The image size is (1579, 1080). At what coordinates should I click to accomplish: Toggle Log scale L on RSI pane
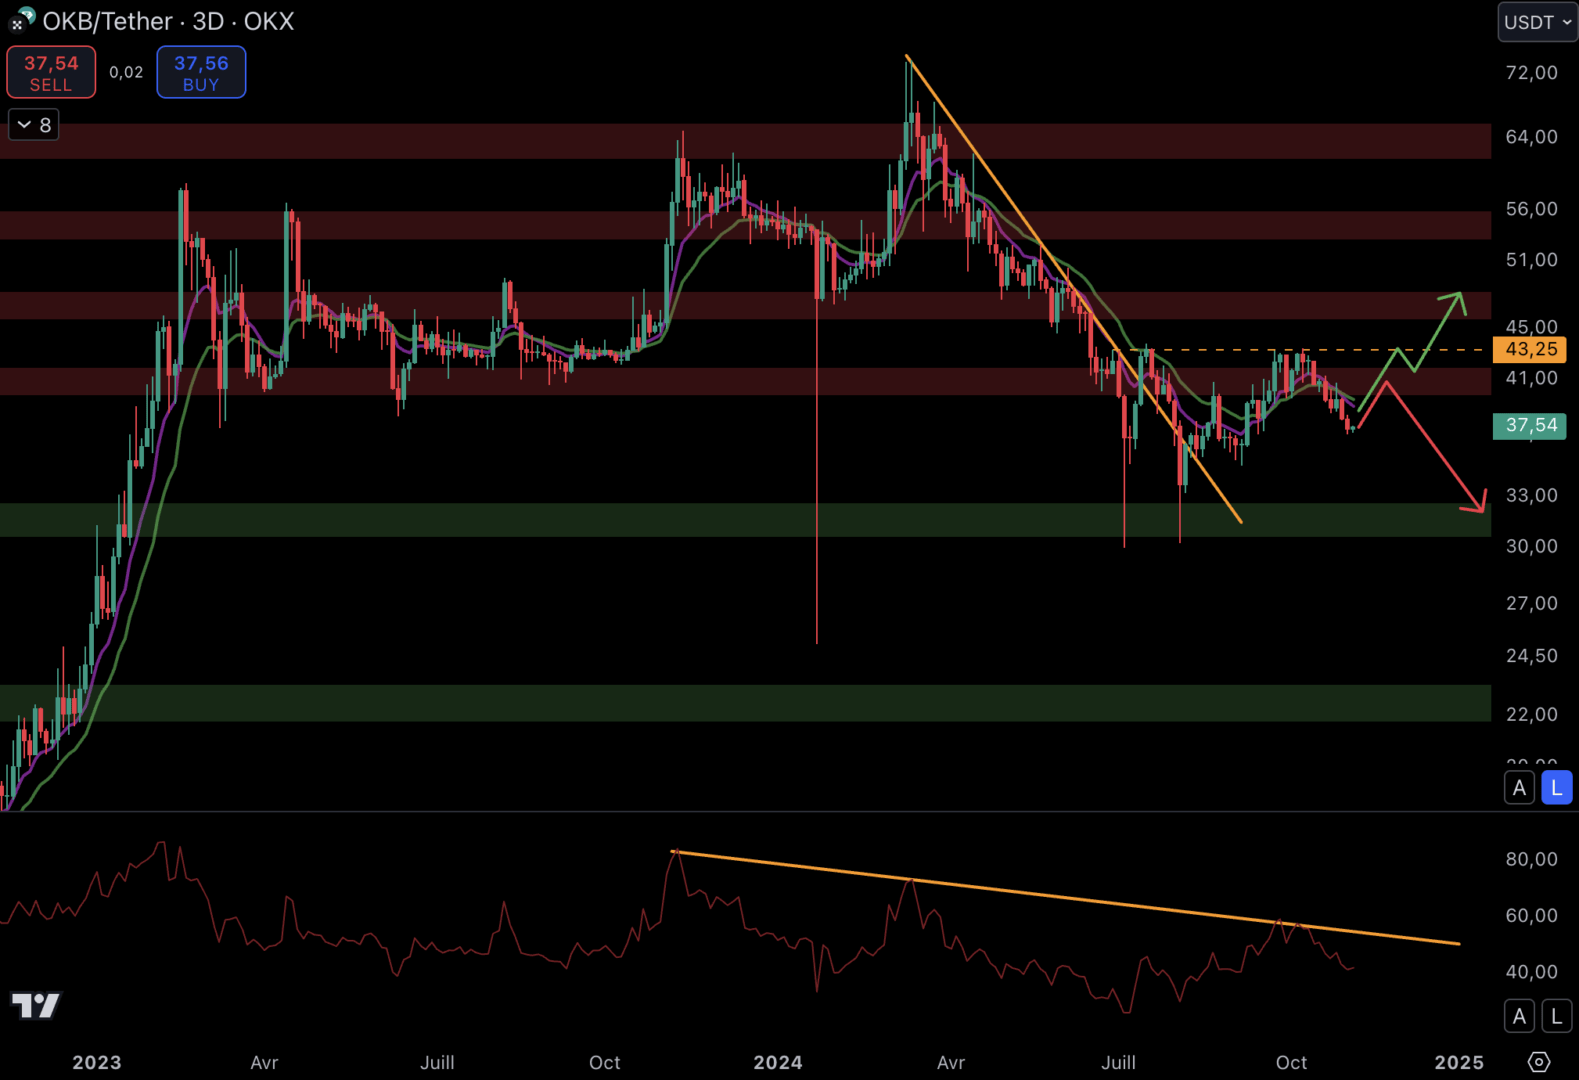click(x=1556, y=1017)
